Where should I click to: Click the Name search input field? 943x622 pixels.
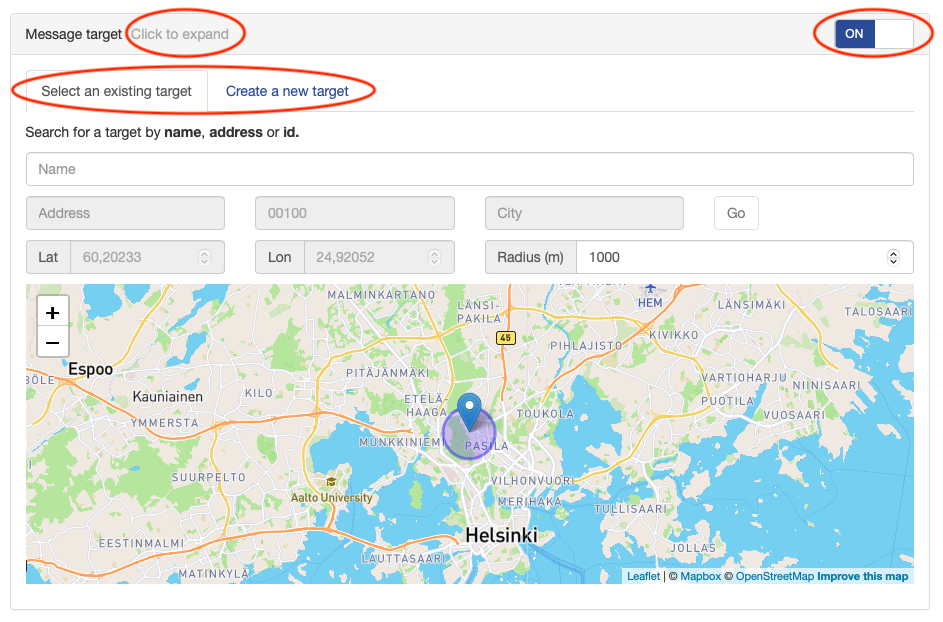click(470, 169)
